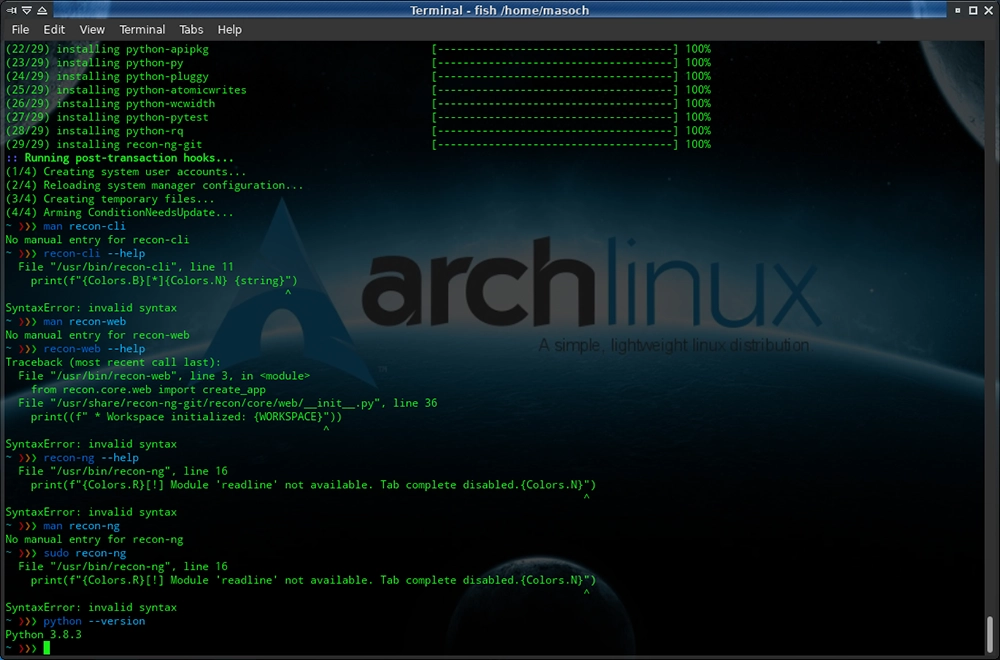The width and height of the screenshot is (1000, 660).
Task: Click the leftmost icon in the title bar
Action: [11, 9]
